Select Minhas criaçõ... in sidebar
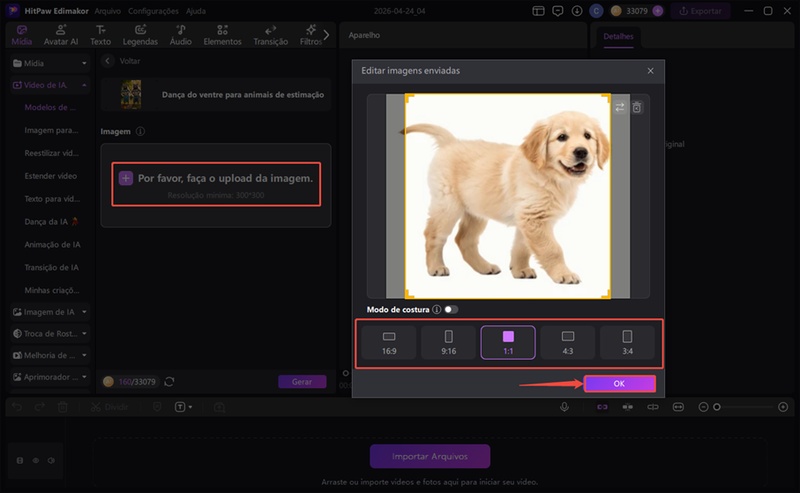Viewport: 800px width, 493px height. [52, 290]
